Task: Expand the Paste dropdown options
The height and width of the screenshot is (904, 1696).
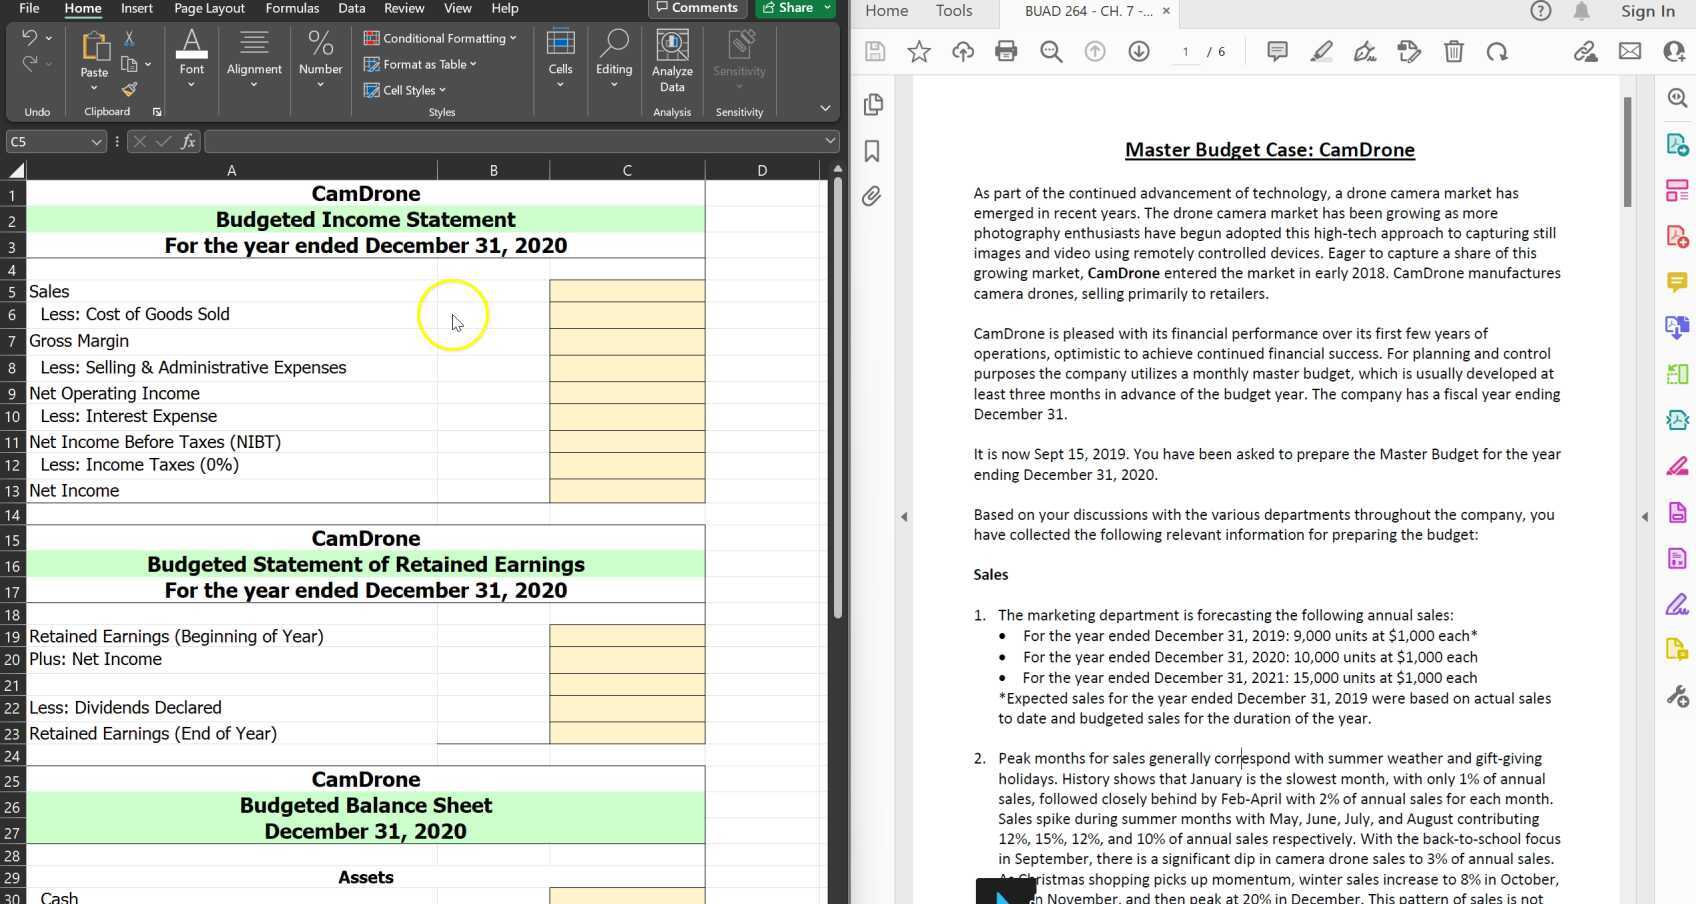Action: [94, 88]
